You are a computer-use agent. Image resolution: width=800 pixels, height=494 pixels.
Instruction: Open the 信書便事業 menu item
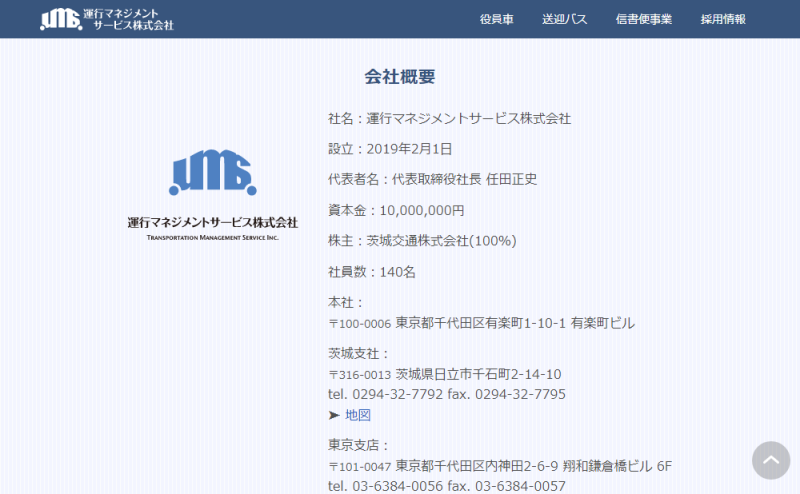[x=643, y=19]
